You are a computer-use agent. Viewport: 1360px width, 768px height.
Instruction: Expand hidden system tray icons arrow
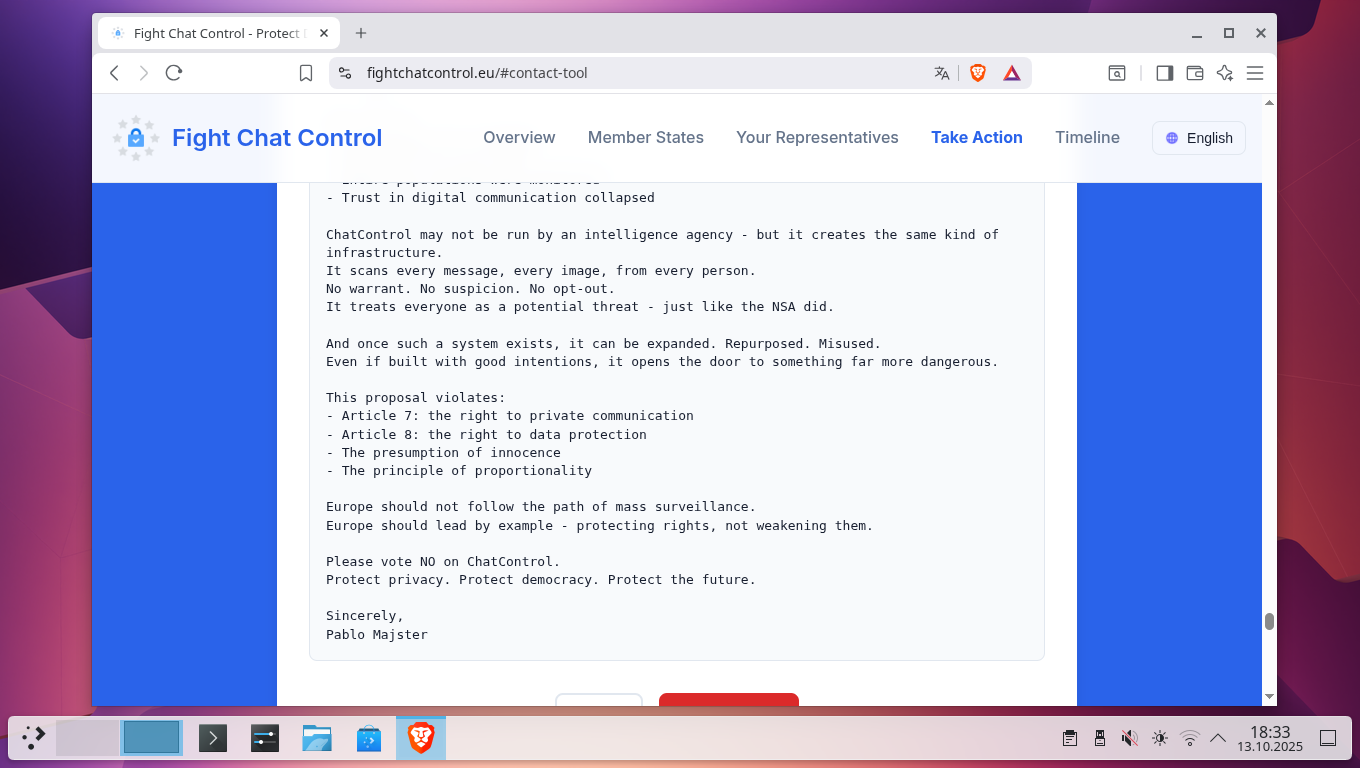1218,738
